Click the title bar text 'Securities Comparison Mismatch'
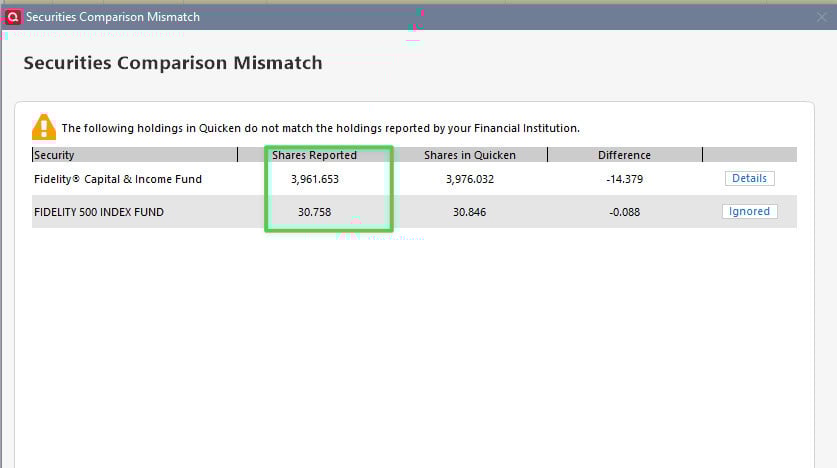 pos(113,17)
